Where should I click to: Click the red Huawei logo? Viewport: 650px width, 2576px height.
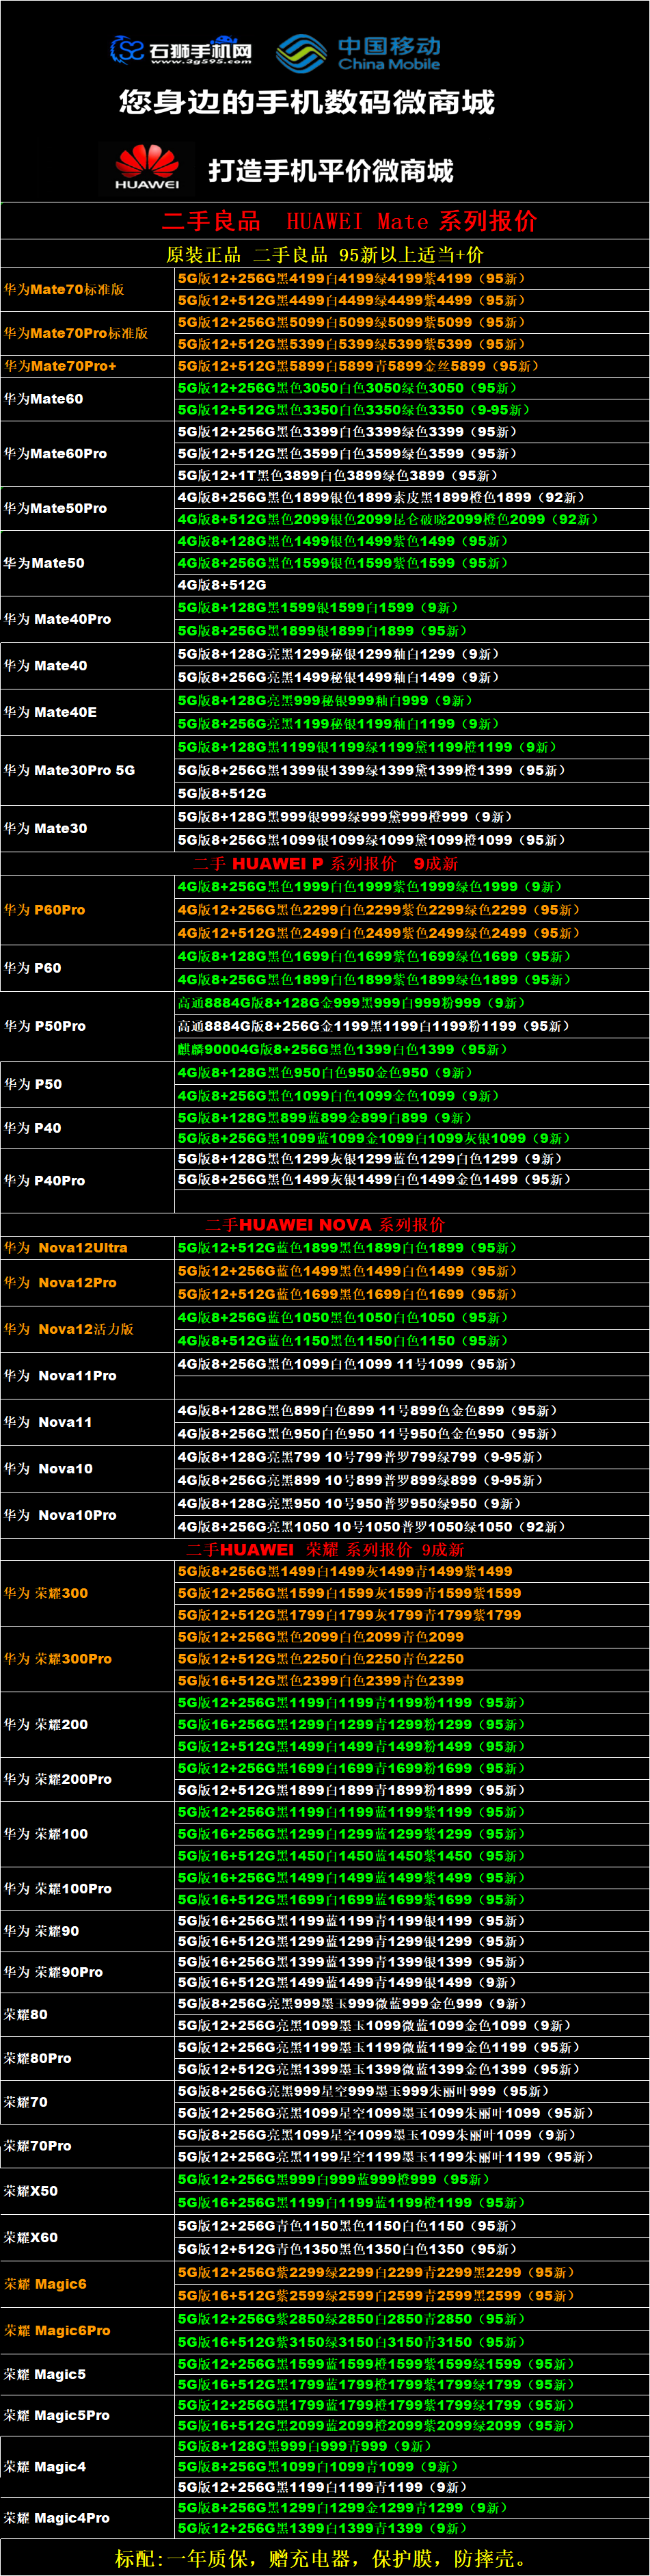[147, 167]
